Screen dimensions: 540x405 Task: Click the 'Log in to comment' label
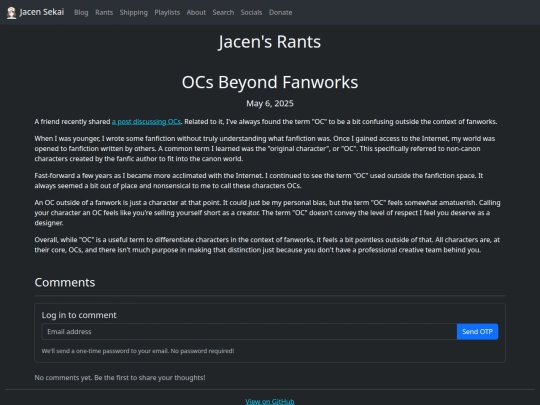(79, 315)
